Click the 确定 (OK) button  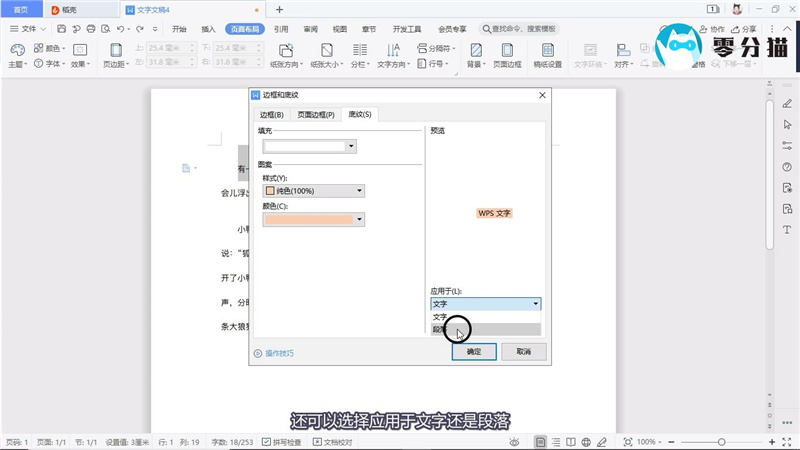pos(474,352)
